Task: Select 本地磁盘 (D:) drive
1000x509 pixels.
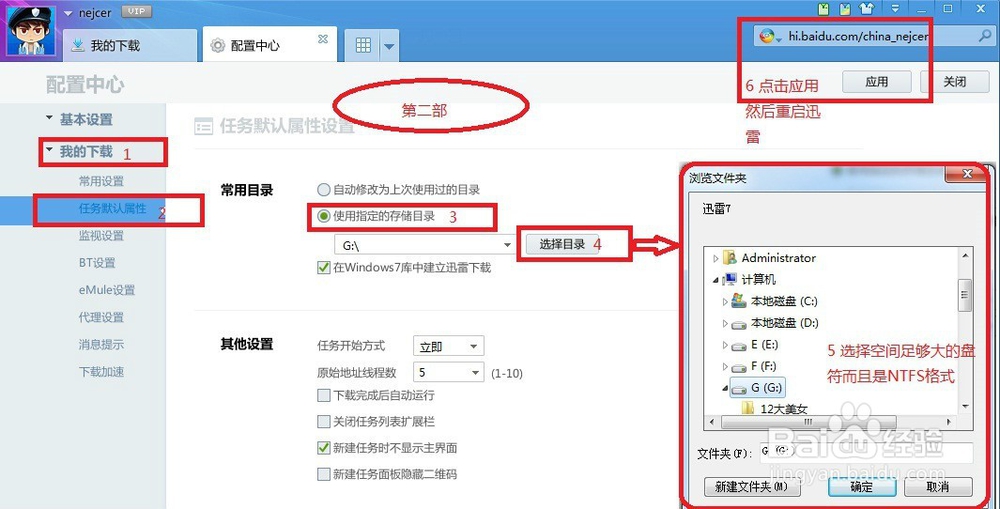Action: (784, 323)
